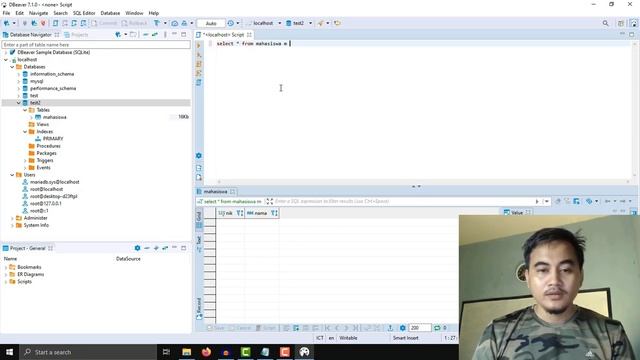Open the Navigate menu
The image size is (640, 360).
38,13
